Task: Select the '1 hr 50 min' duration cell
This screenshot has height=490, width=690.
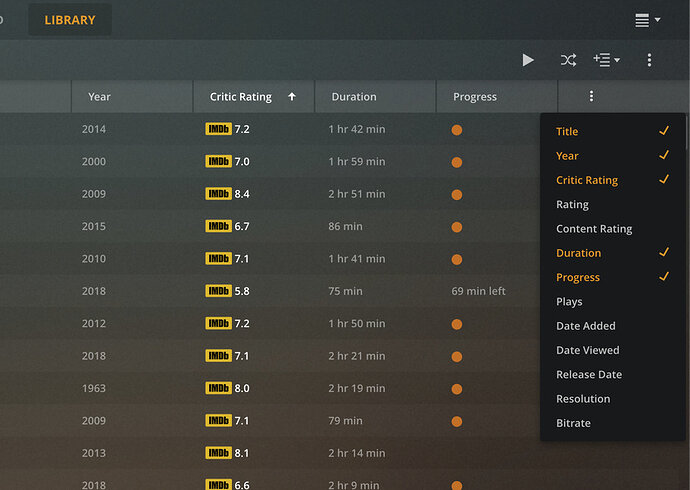Action: click(356, 323)
